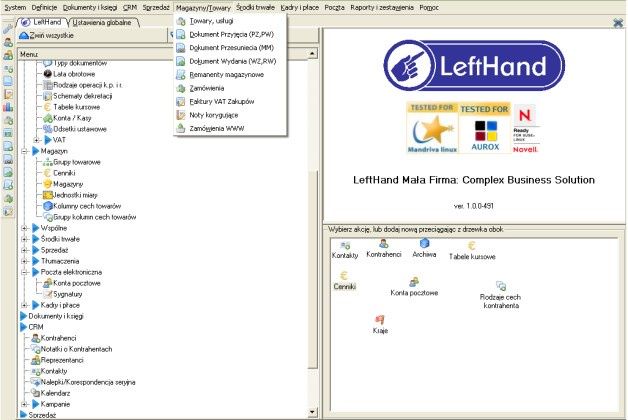
Task: Click Kontrahenci shortcut icon in action panel
Action: [384, 249]
